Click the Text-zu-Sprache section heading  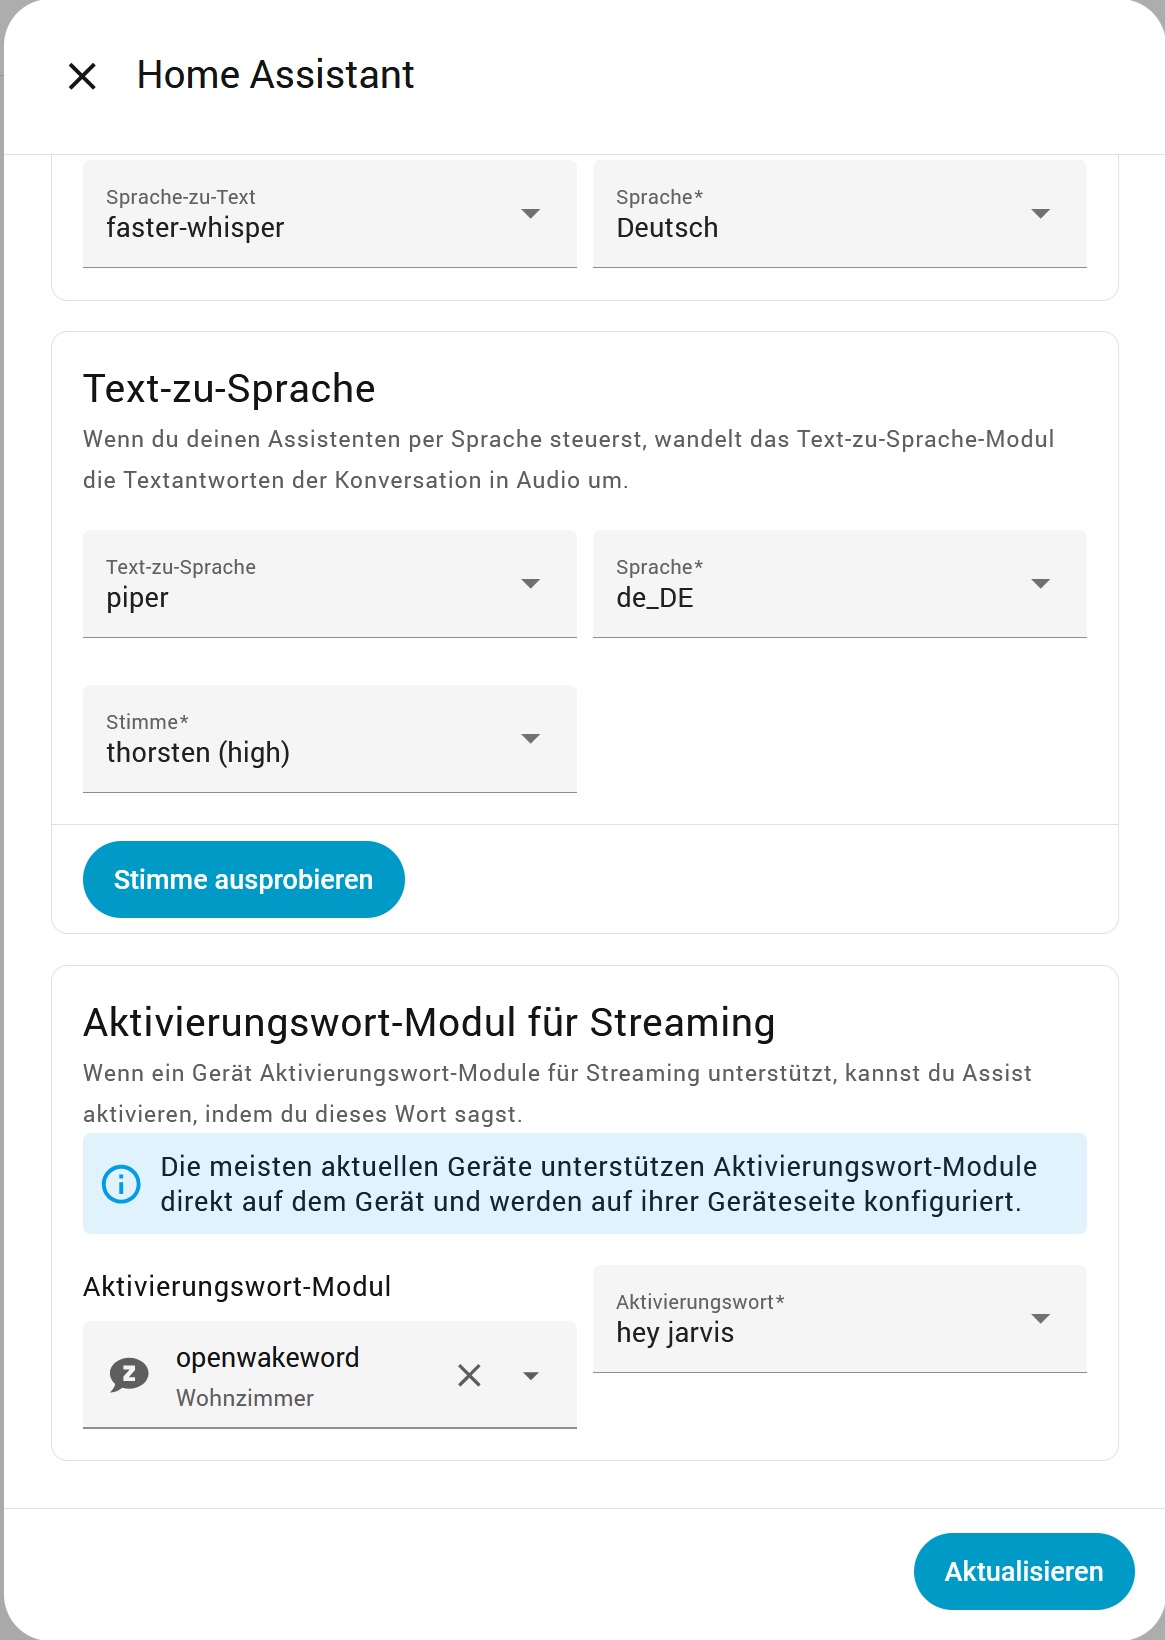coord(229,389)
